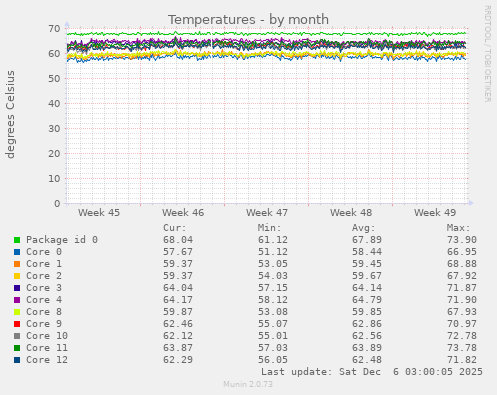Click the 30 value on the y-axis
Image resolution: width=497 pixels, height=395 pixels.
[x=54, y=129]
